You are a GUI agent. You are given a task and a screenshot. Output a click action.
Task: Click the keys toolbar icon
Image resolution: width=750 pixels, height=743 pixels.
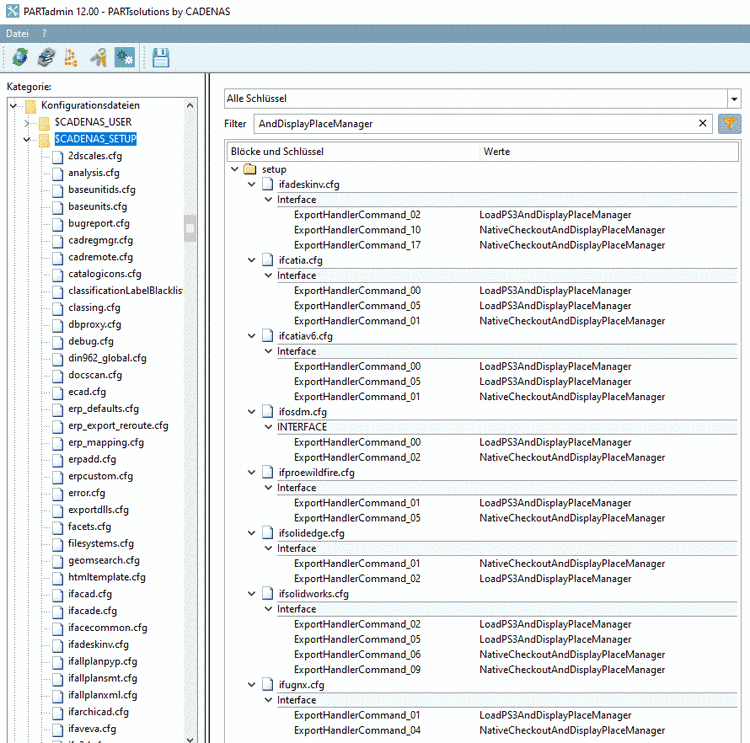(x=98, y=59)
